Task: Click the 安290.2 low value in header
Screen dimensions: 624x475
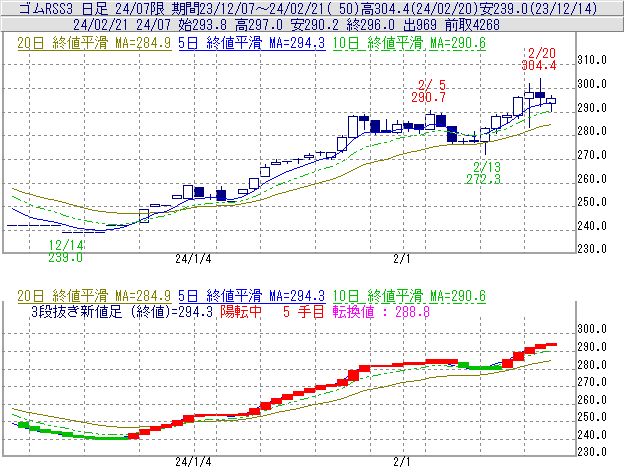Action: 314,25
